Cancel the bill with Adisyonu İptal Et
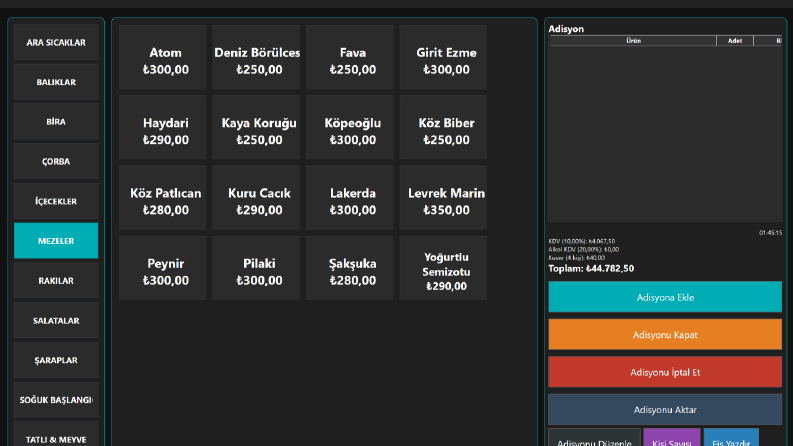 [665, 372]
